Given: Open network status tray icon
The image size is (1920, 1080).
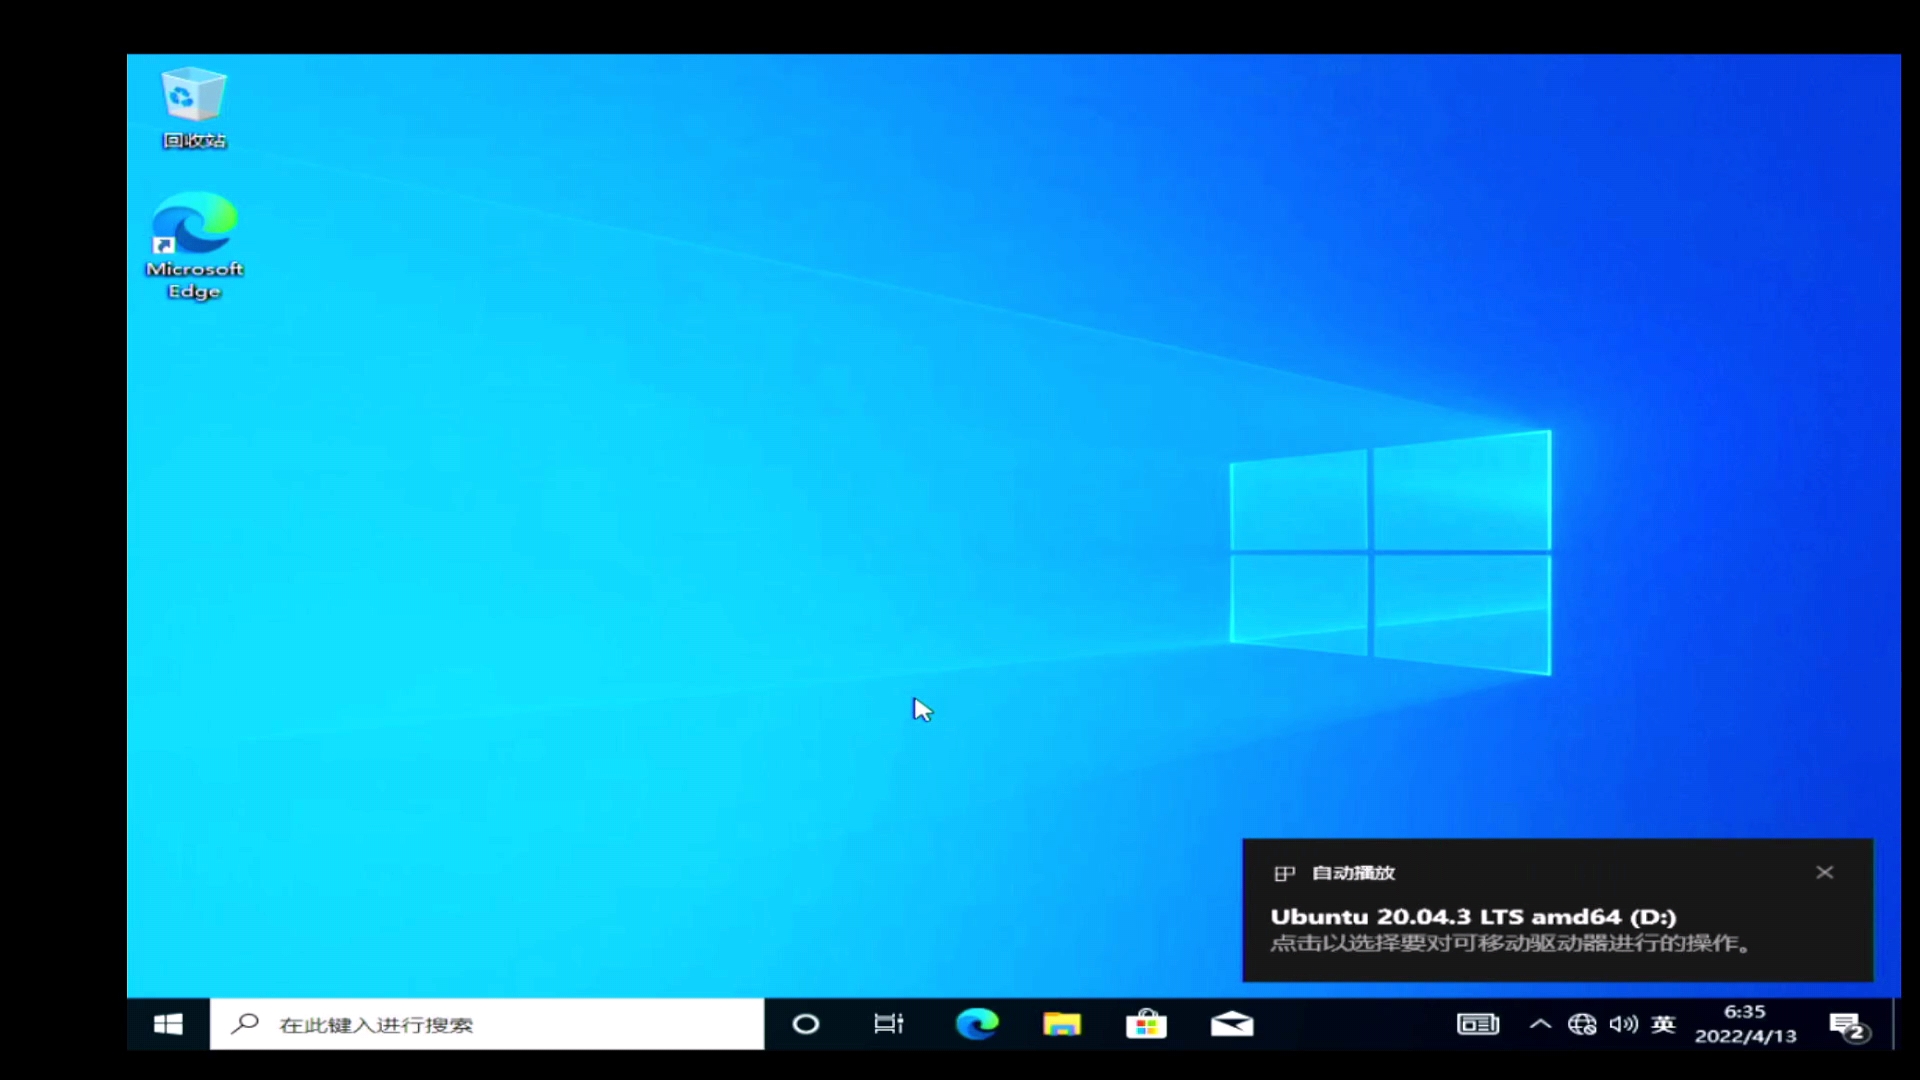Looking at the screenshot, I should 1582,1024.
